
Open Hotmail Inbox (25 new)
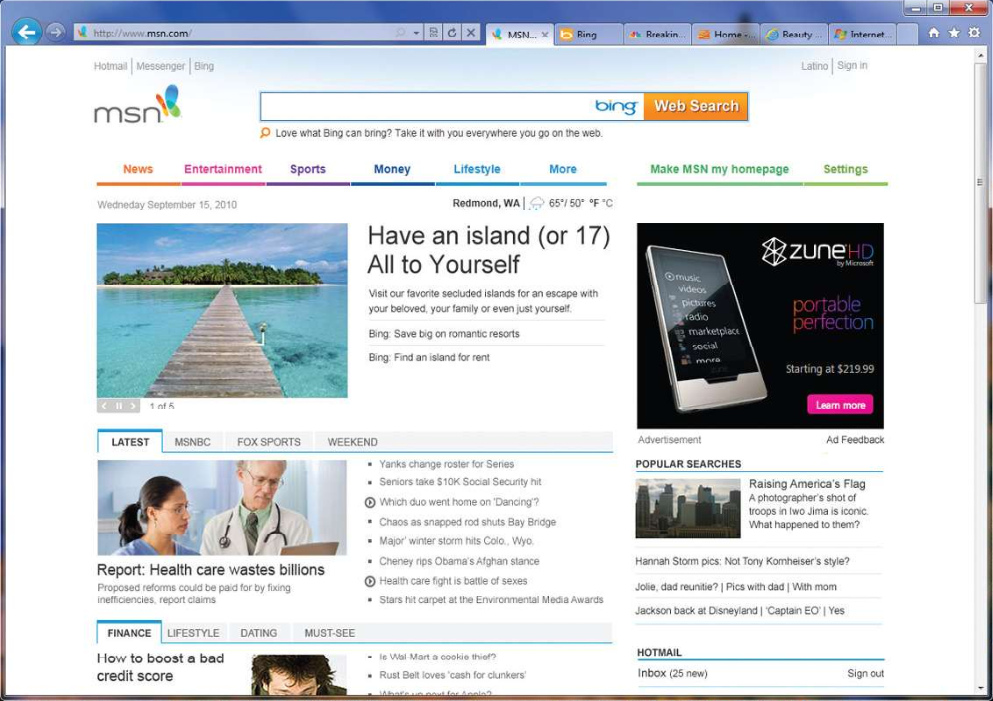[x=673, y=673]
